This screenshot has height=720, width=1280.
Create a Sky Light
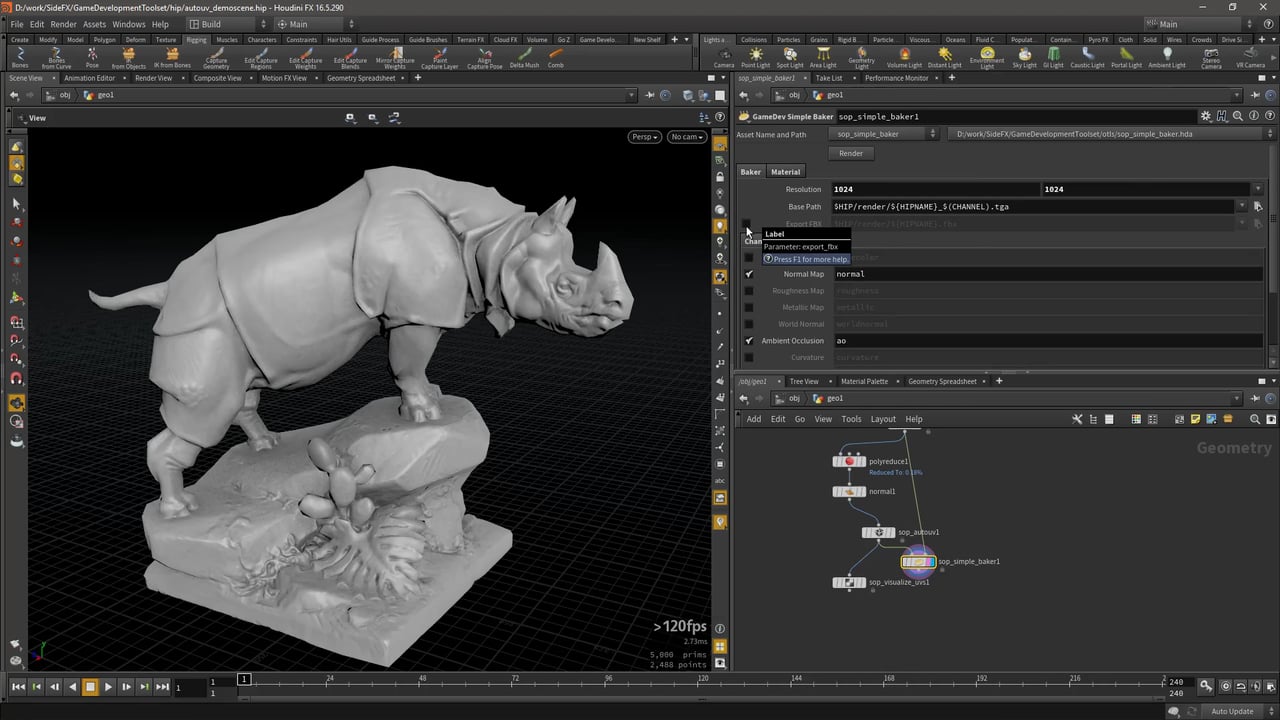click(1025, 57)
